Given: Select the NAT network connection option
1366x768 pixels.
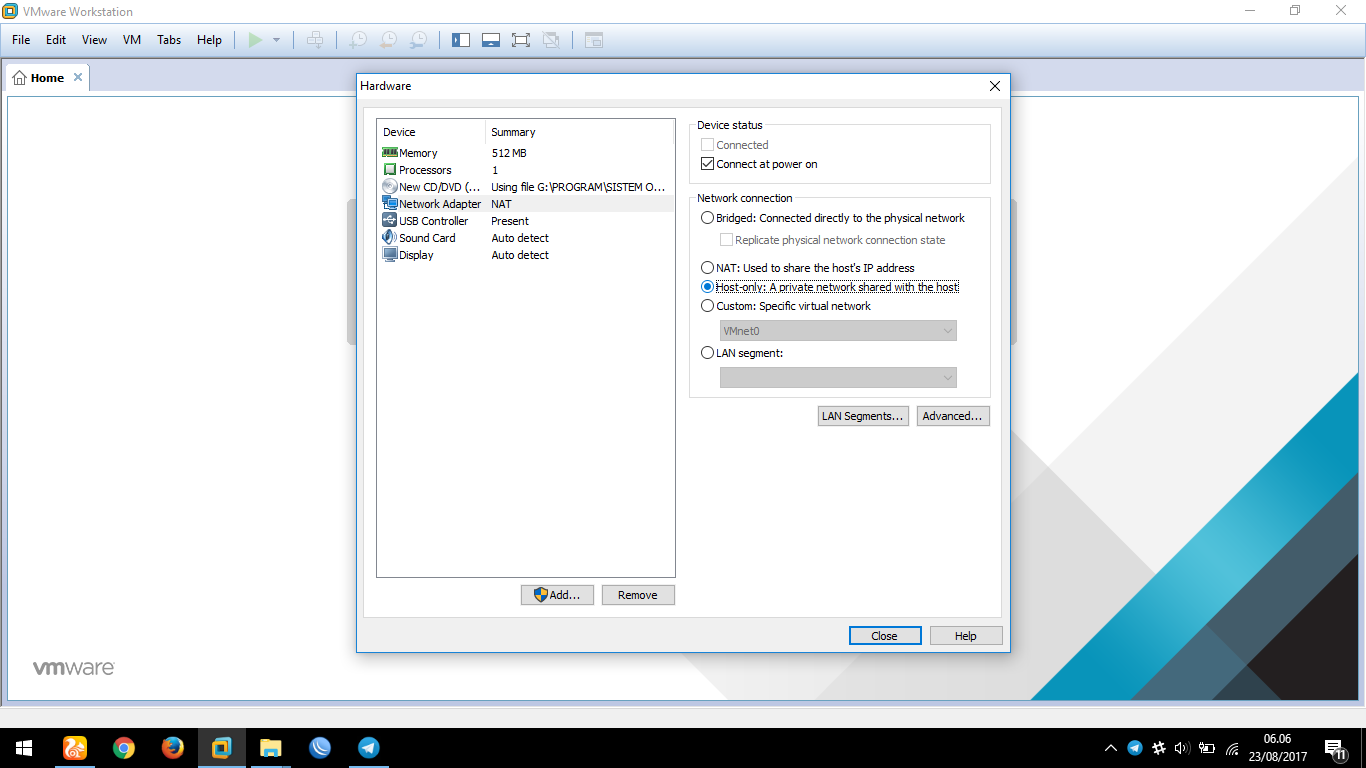Looking at the screenshot, I should pos(707,267).
